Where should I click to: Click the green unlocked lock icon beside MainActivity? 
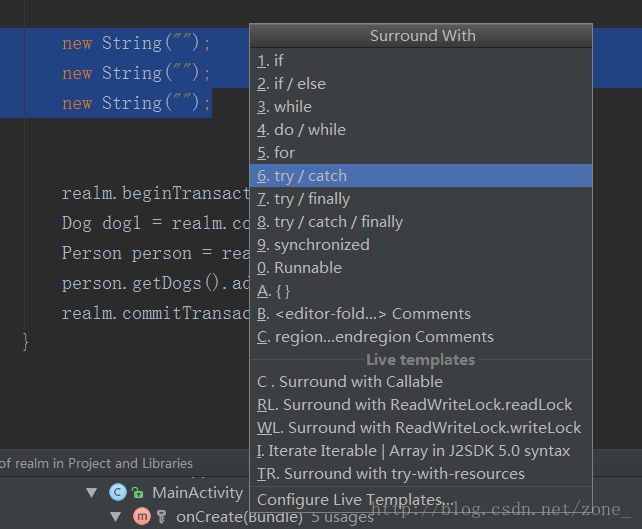coord(138,493)
